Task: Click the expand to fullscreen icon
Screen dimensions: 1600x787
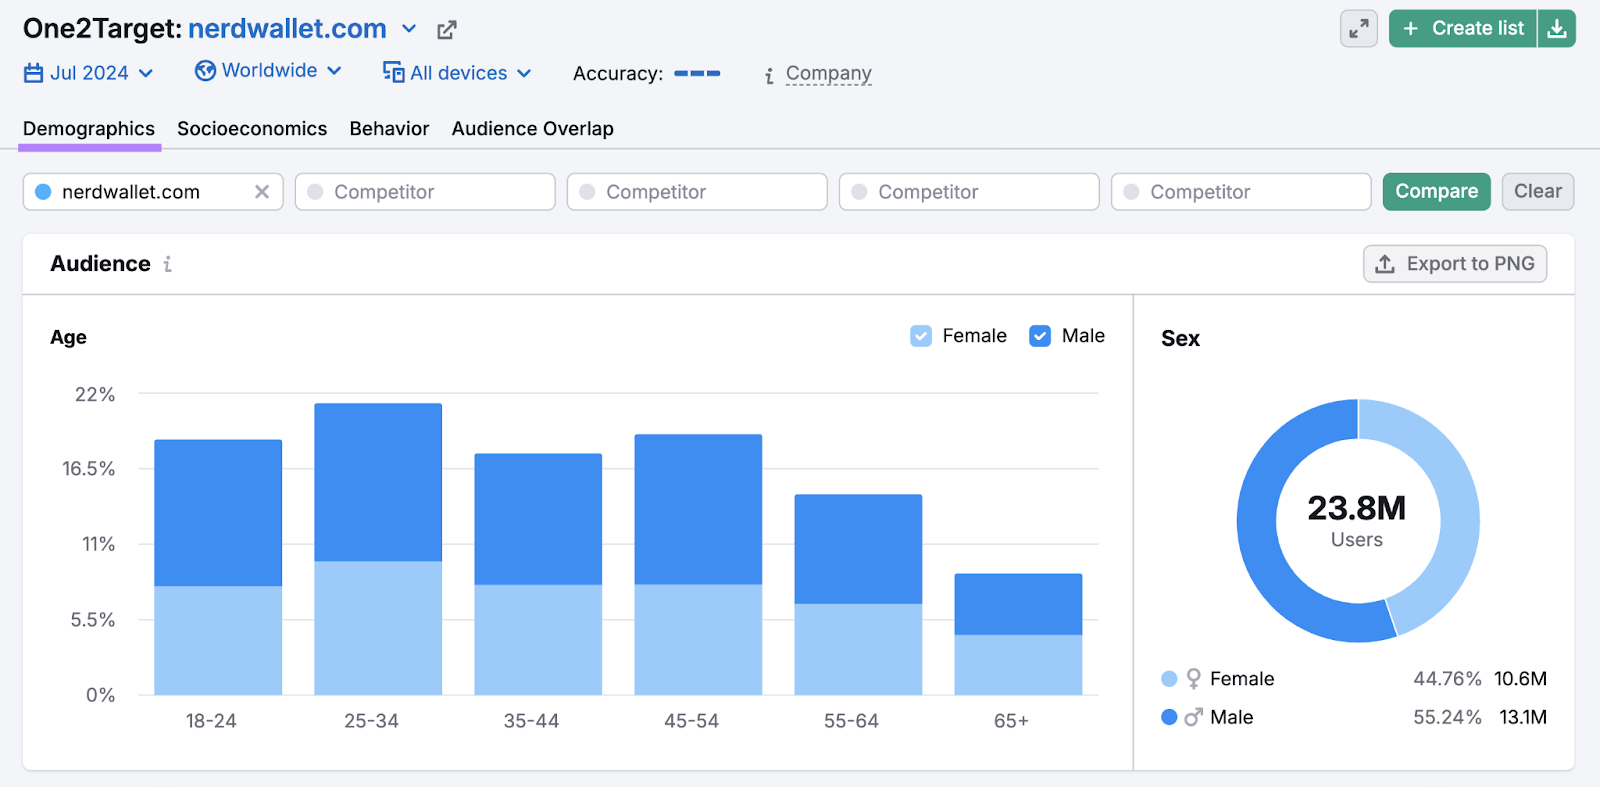Action: [1358, 29]
